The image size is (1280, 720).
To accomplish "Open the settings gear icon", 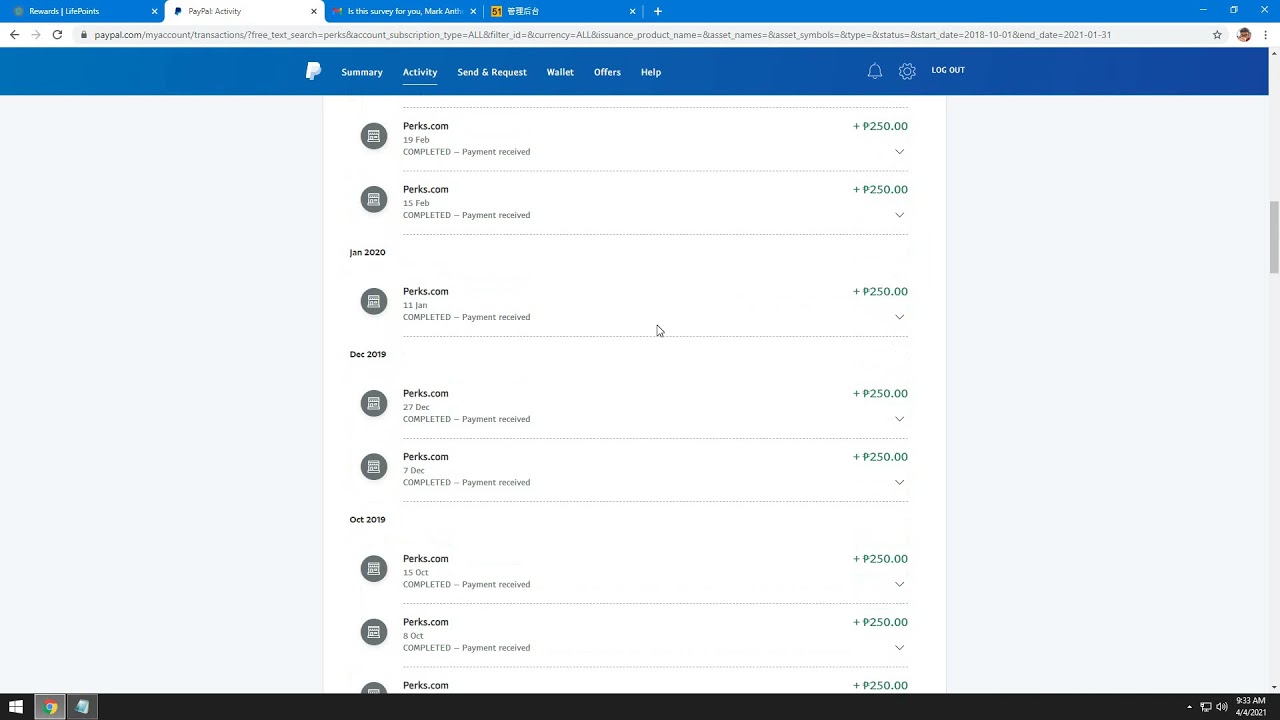I will coord(907,71).
